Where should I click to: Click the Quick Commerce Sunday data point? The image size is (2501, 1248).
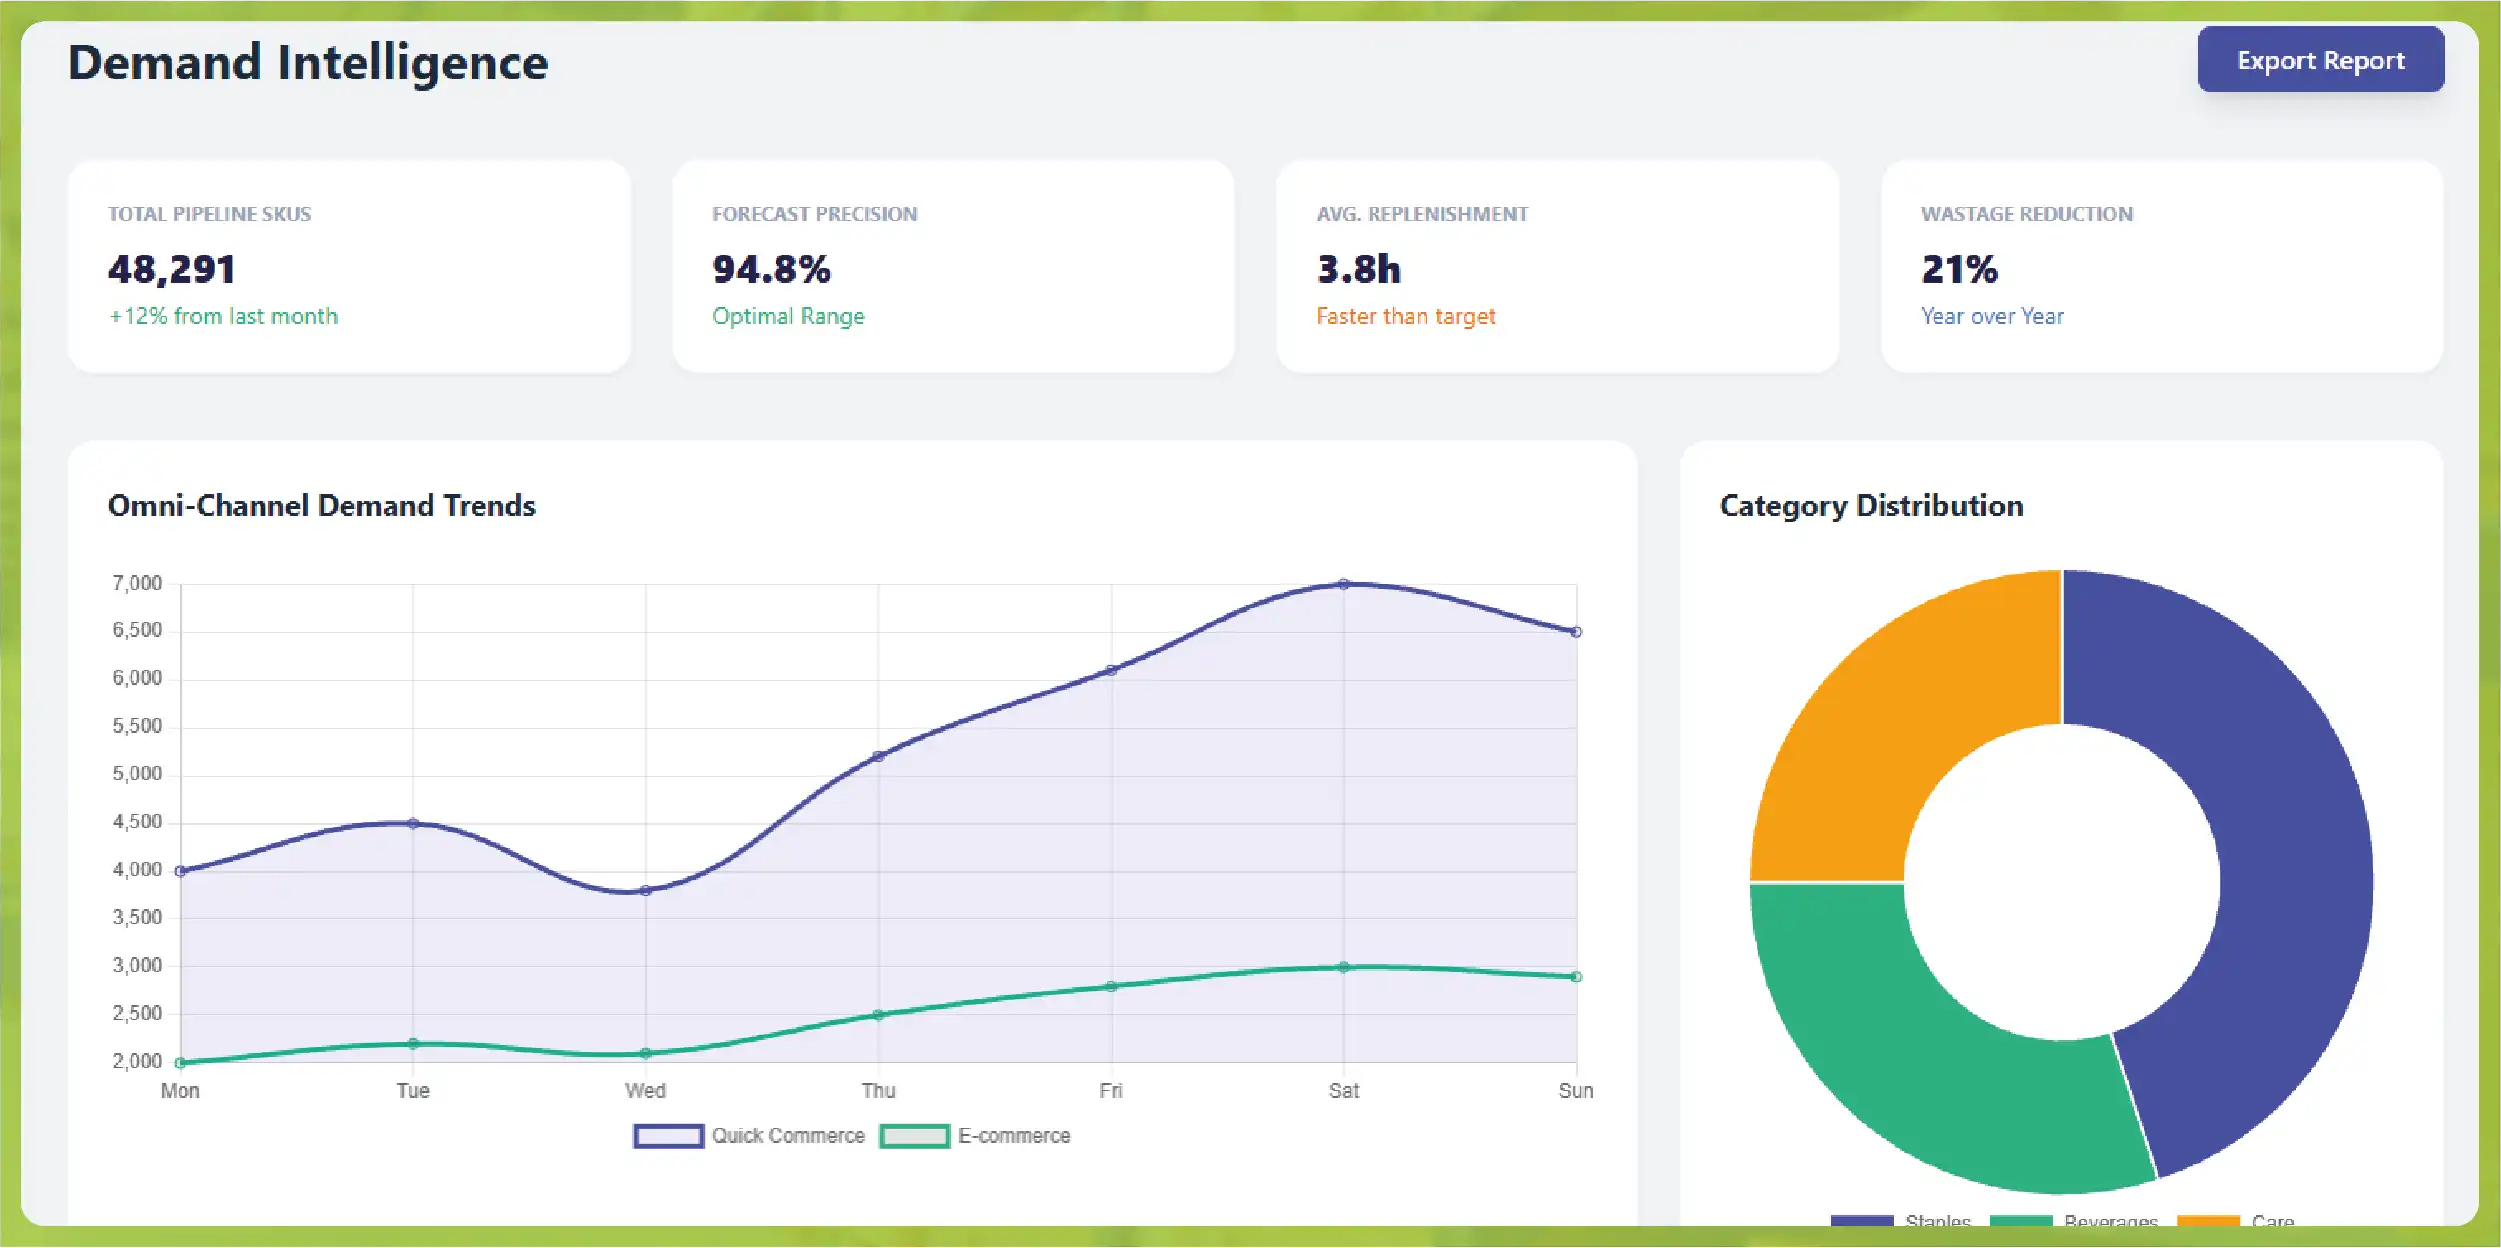[x=1576, y=632]
